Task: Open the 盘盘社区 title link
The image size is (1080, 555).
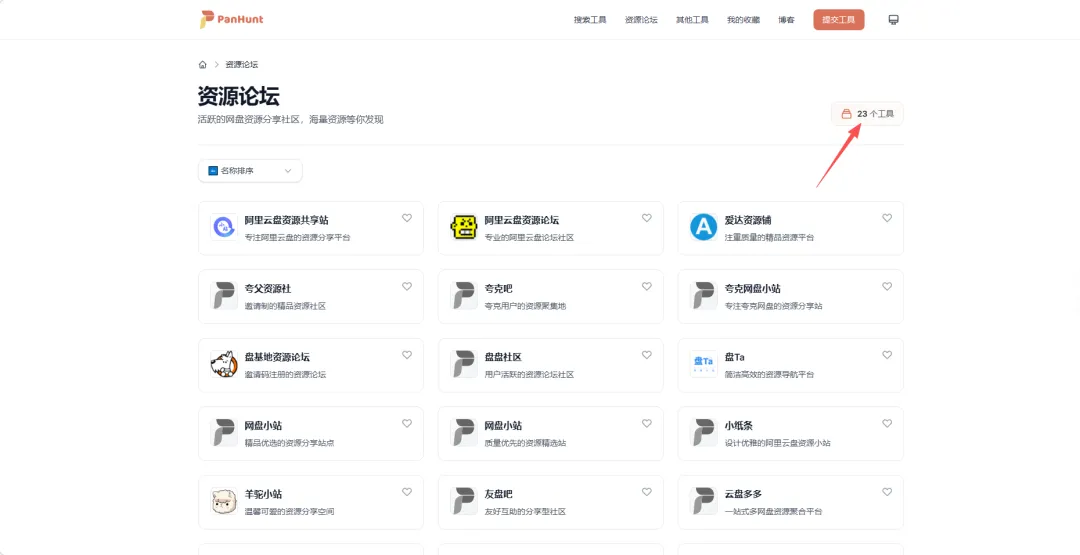Action: coord(503,357)
